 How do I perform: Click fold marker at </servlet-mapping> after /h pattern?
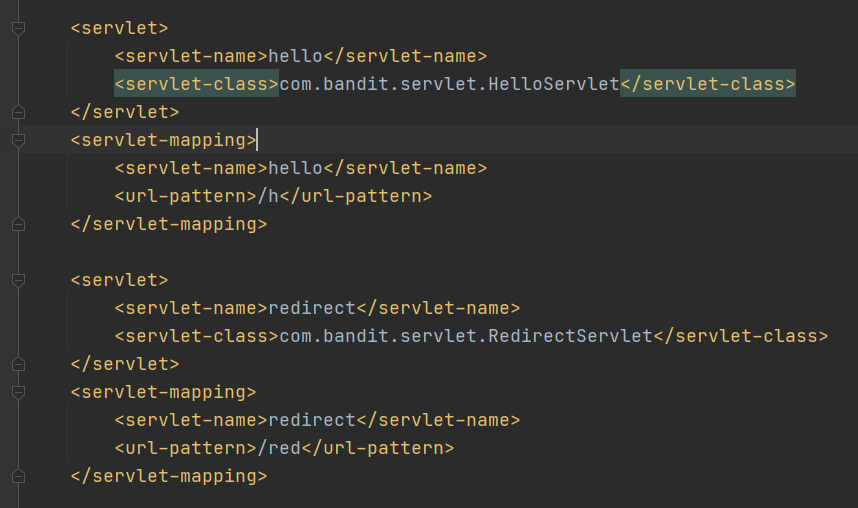click(x=18, y=224)
